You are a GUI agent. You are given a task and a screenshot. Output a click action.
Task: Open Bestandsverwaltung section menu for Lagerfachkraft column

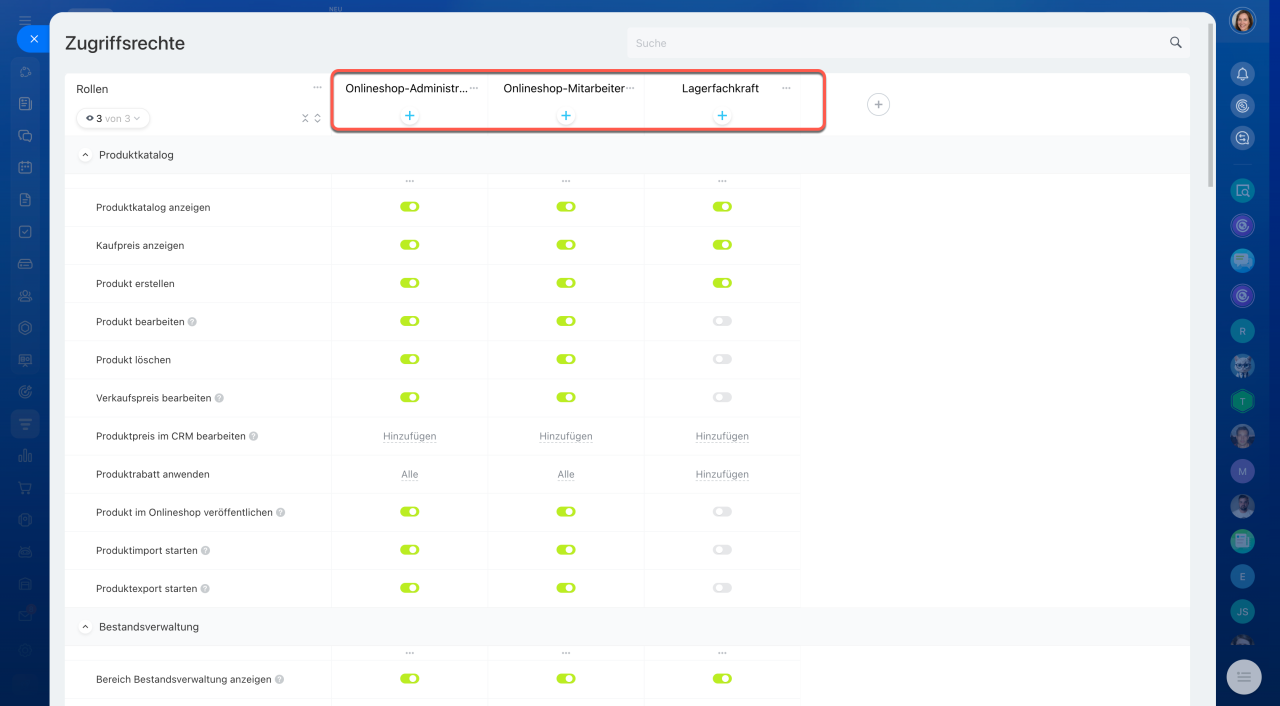click(x=722, y=653)
